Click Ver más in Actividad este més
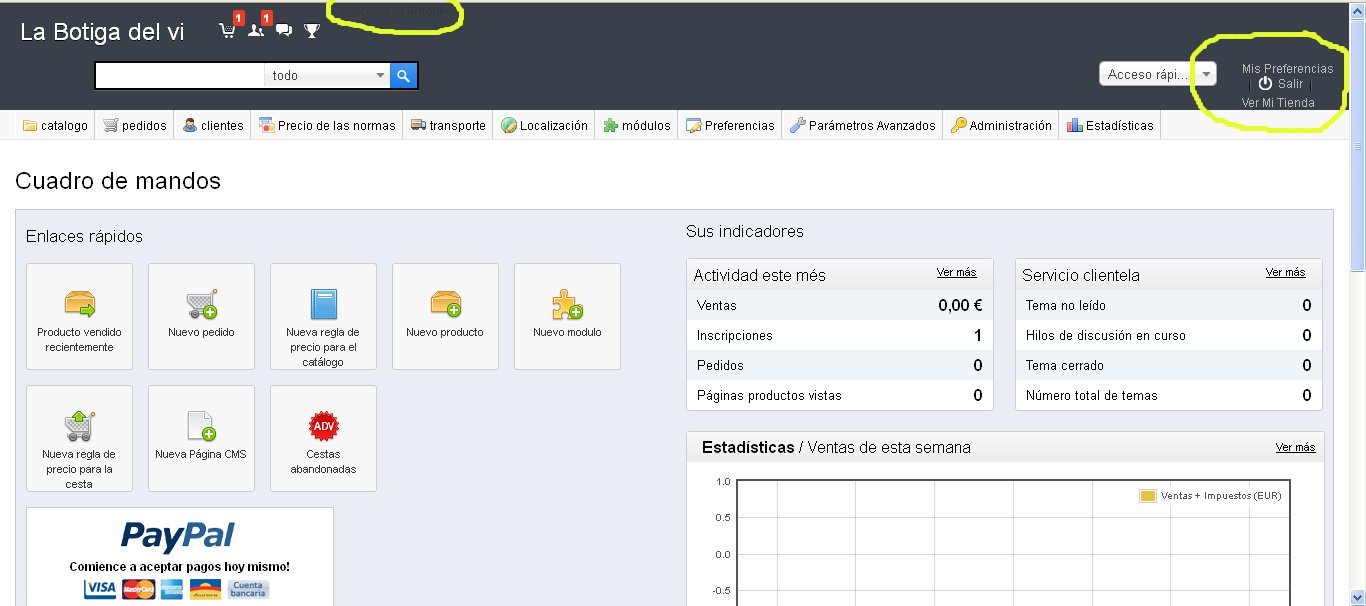 [x=956, y=272]
